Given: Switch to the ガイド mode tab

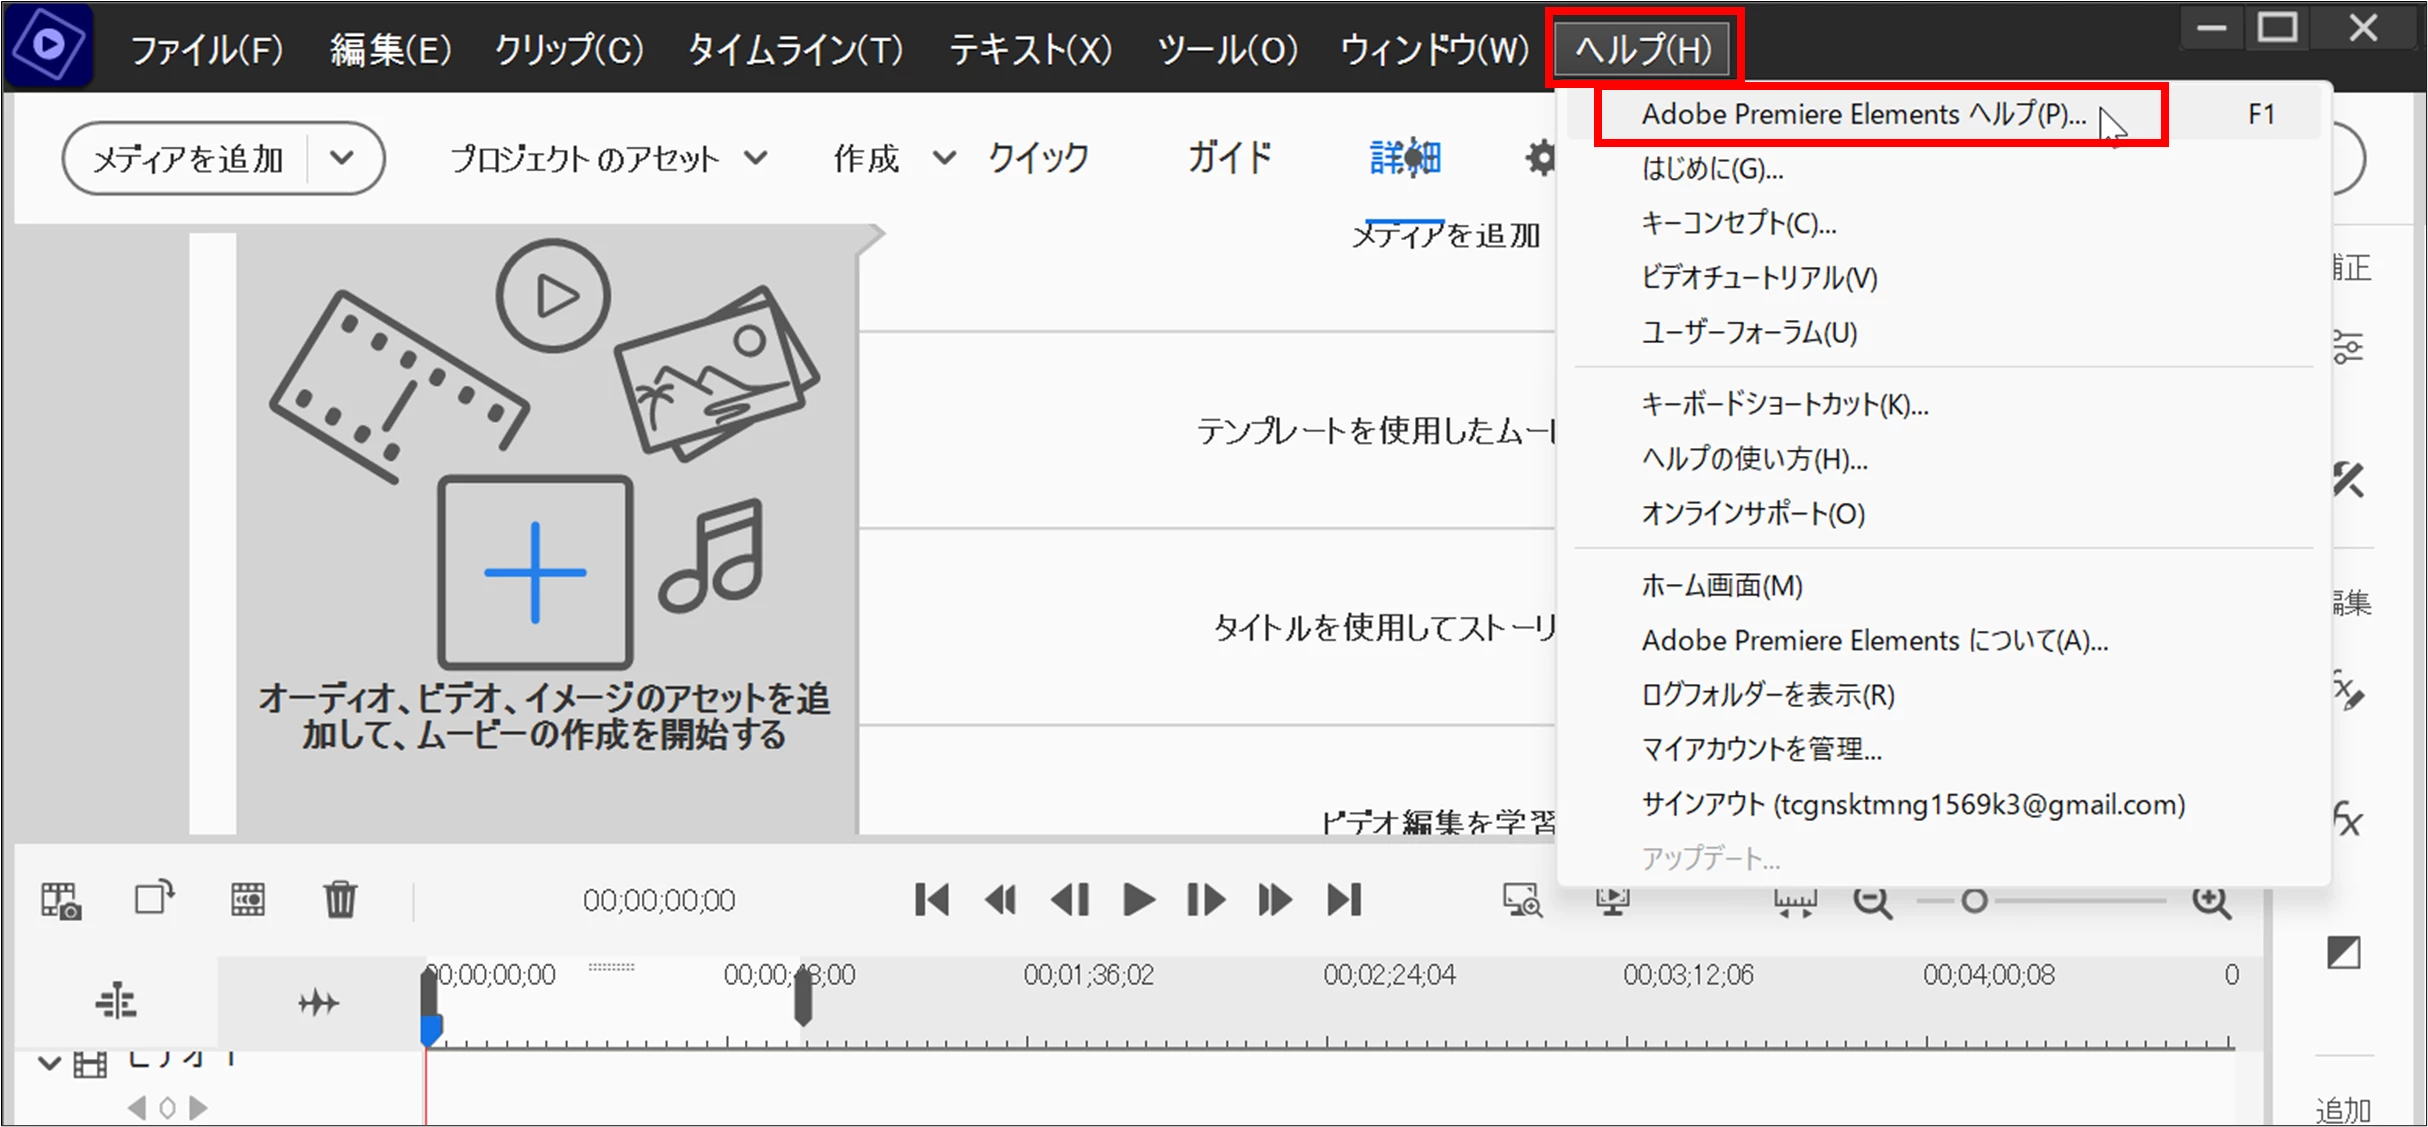Looking at the screenshot, I should pos(1229,158).
